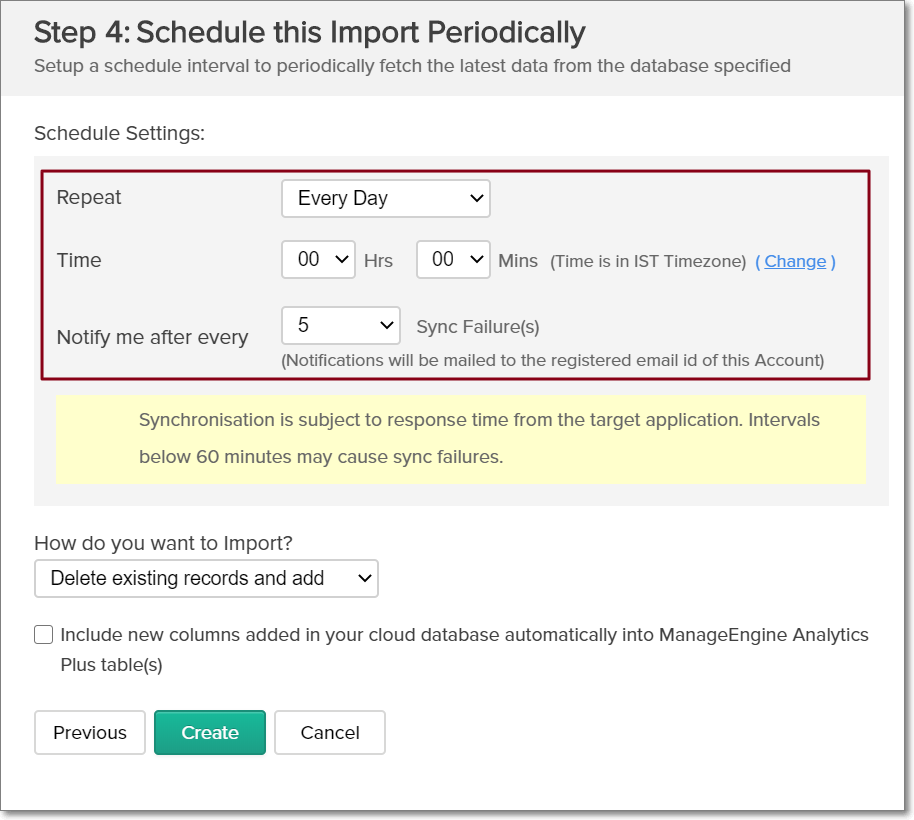Expand the Hrs time dropdown
This screenshot has width=914, height=820.
(318, 260)
